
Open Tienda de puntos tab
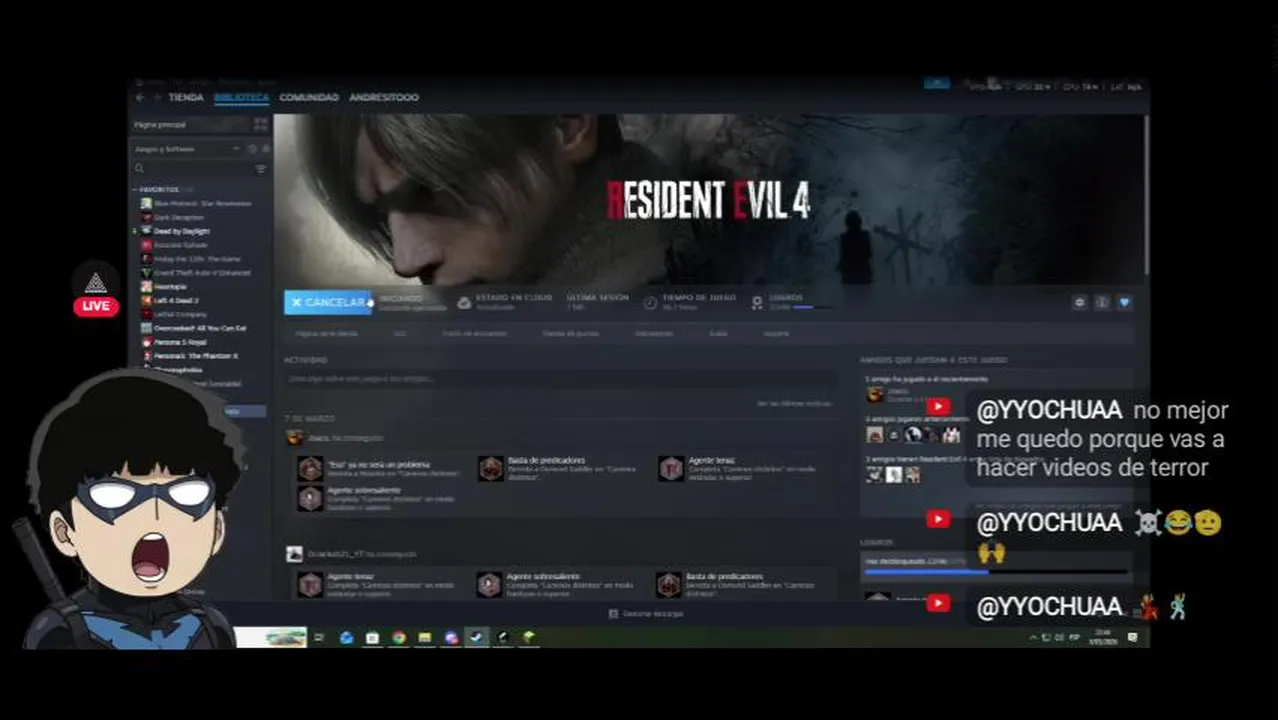(x=570, y=333)
